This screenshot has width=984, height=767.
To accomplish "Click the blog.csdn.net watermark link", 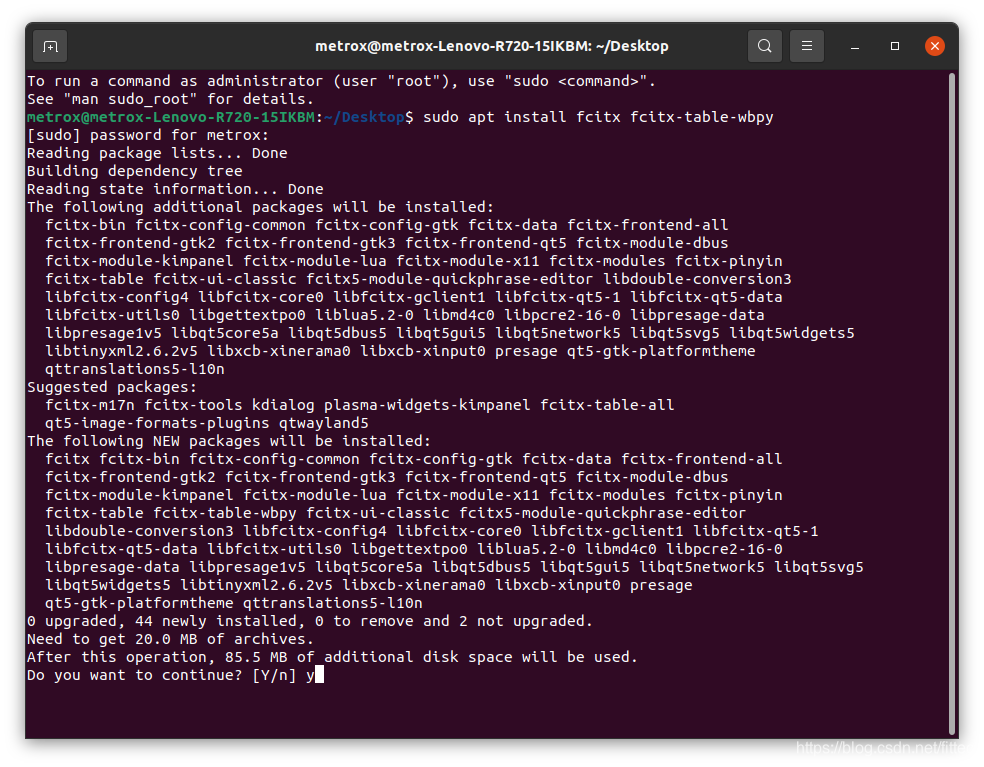I will [886, 748].
